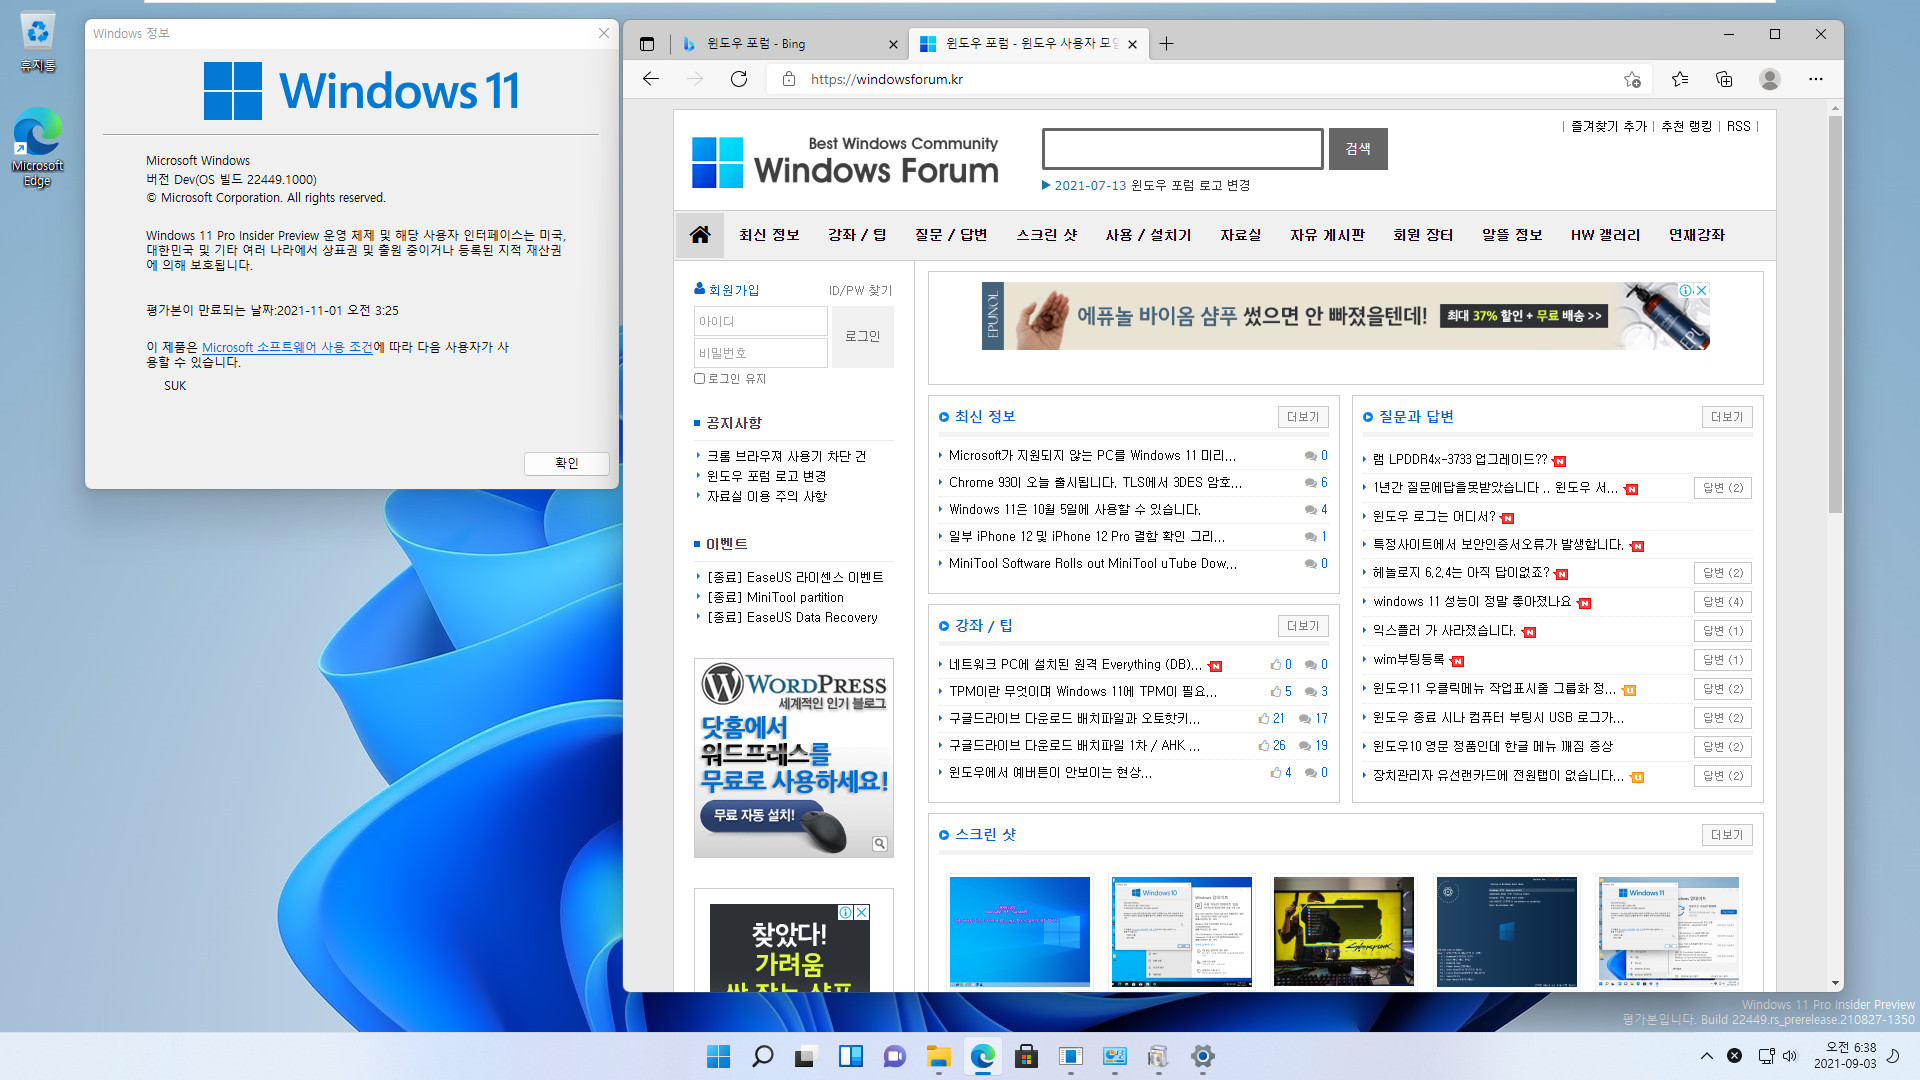This screenshot has height=1080, width=1920.
Task: Open Recycle Bin desktop icon
Action: point(37,42)
